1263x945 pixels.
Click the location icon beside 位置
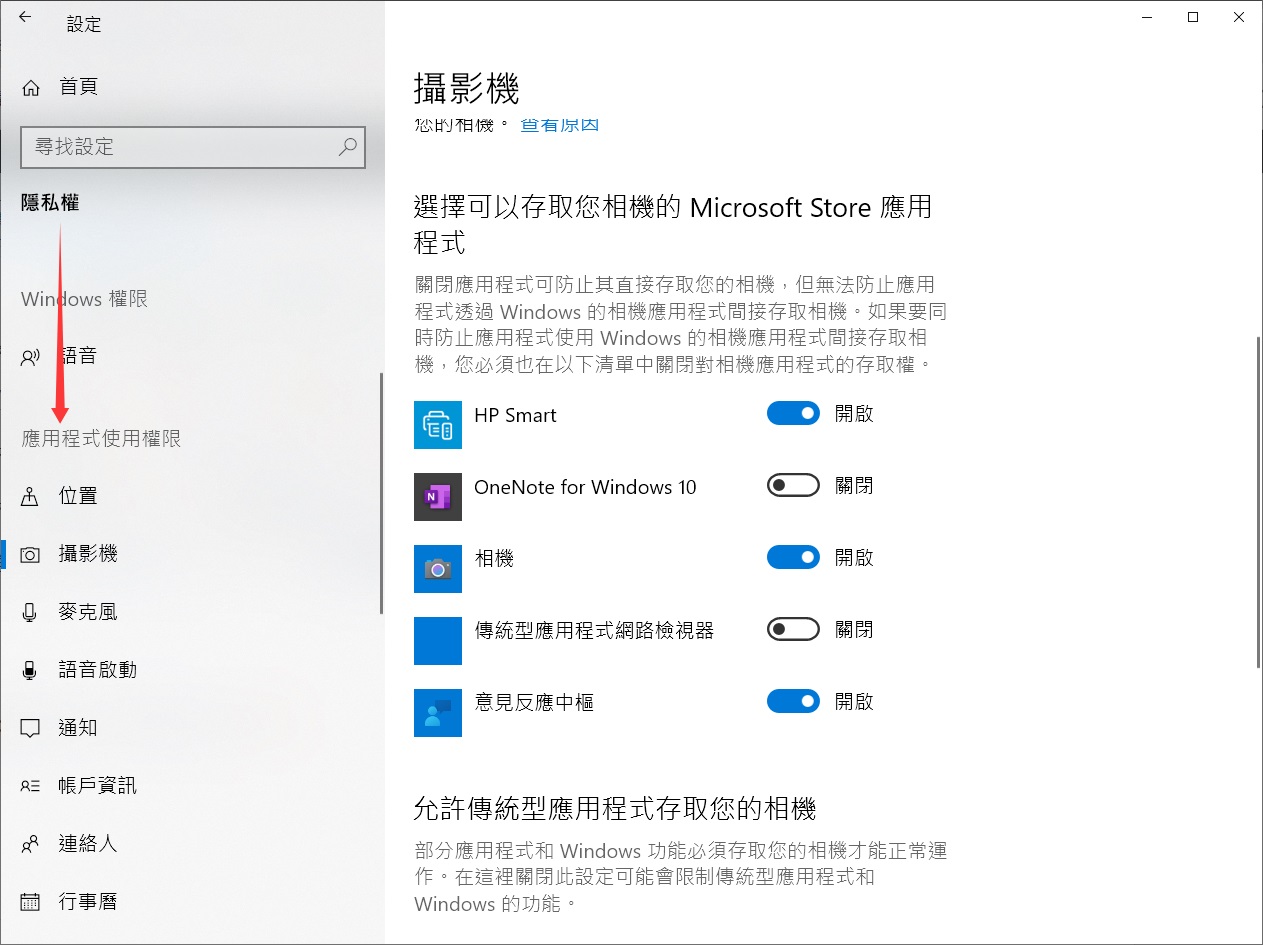pos(30,496)
